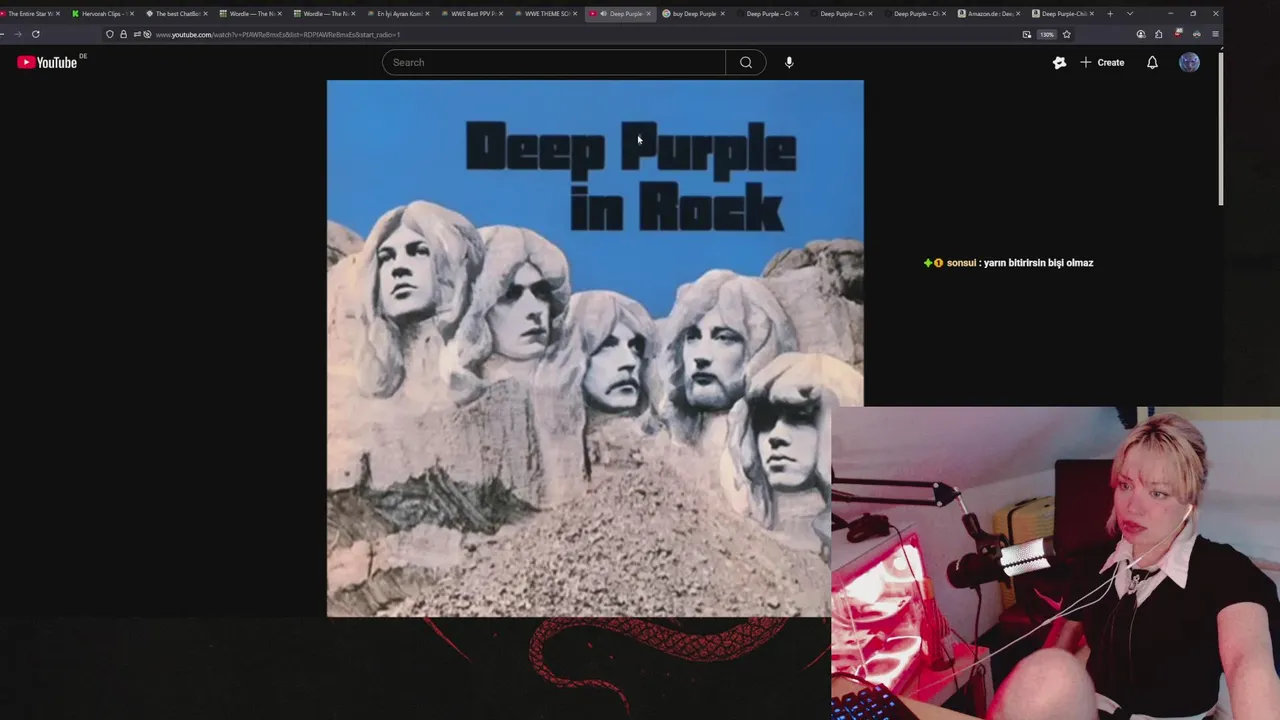This screenshot has height=720, width=1280.
Task: Go forward in browser history
Action: 17,34
